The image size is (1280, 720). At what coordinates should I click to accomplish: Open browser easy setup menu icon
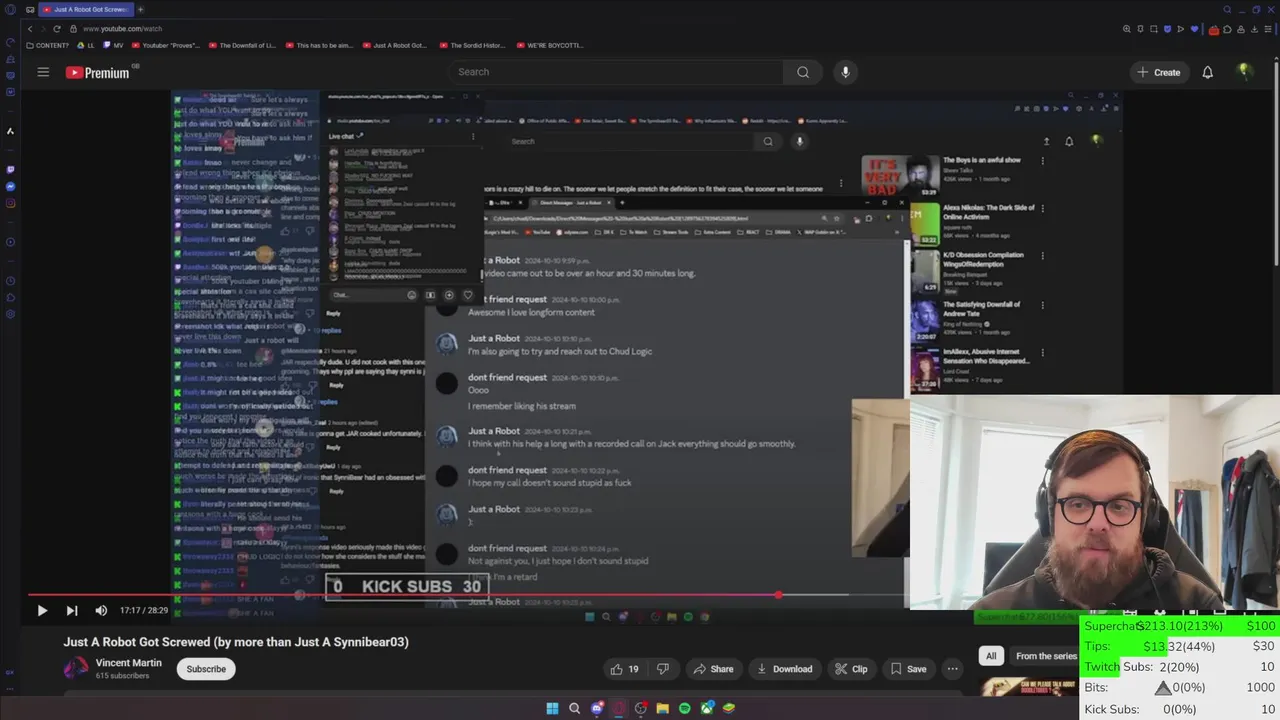[x=1268, y=29]
